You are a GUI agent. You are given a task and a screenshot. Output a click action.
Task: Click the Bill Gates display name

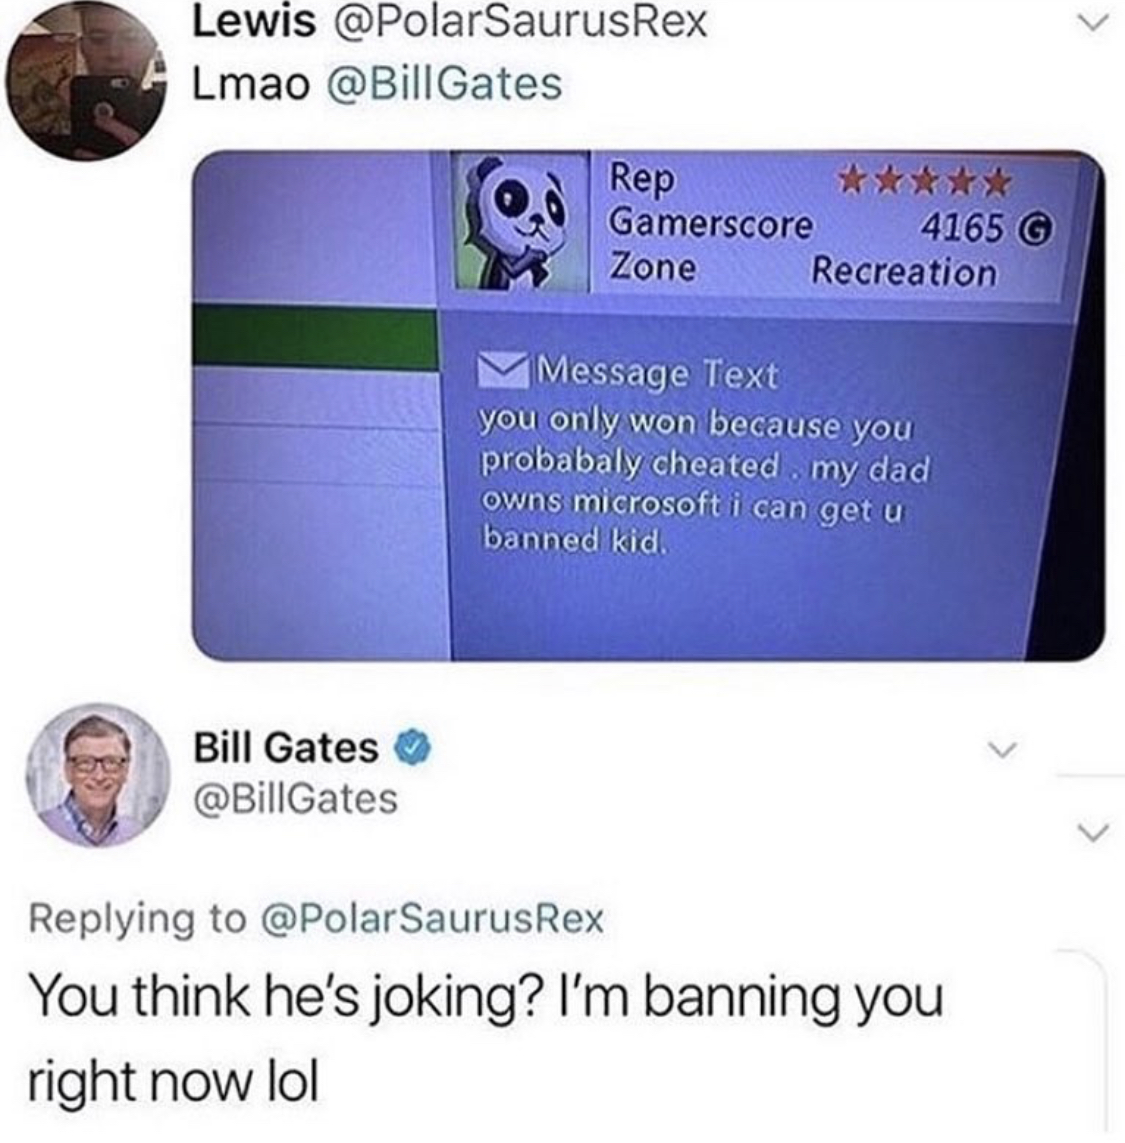[x=285, y=748]
